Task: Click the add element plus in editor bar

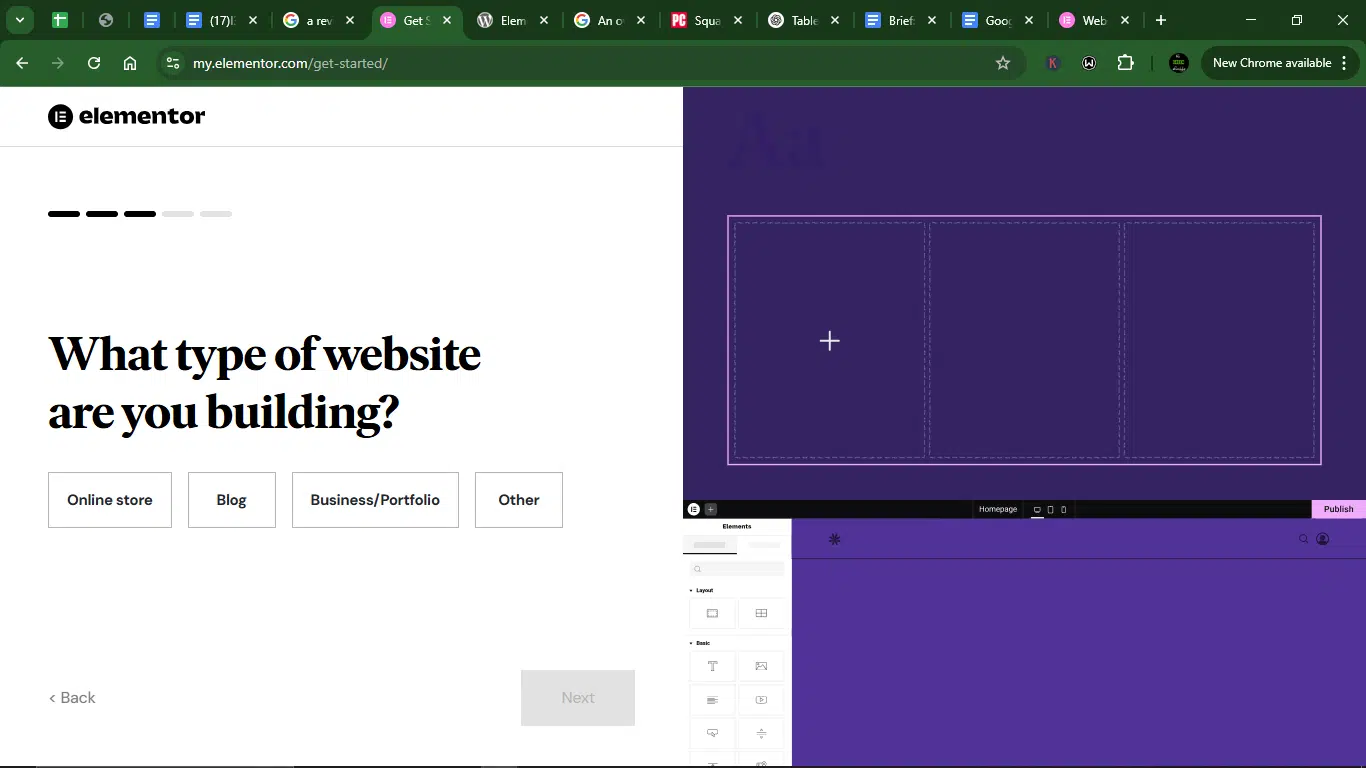Action: (x=711, y=509)
